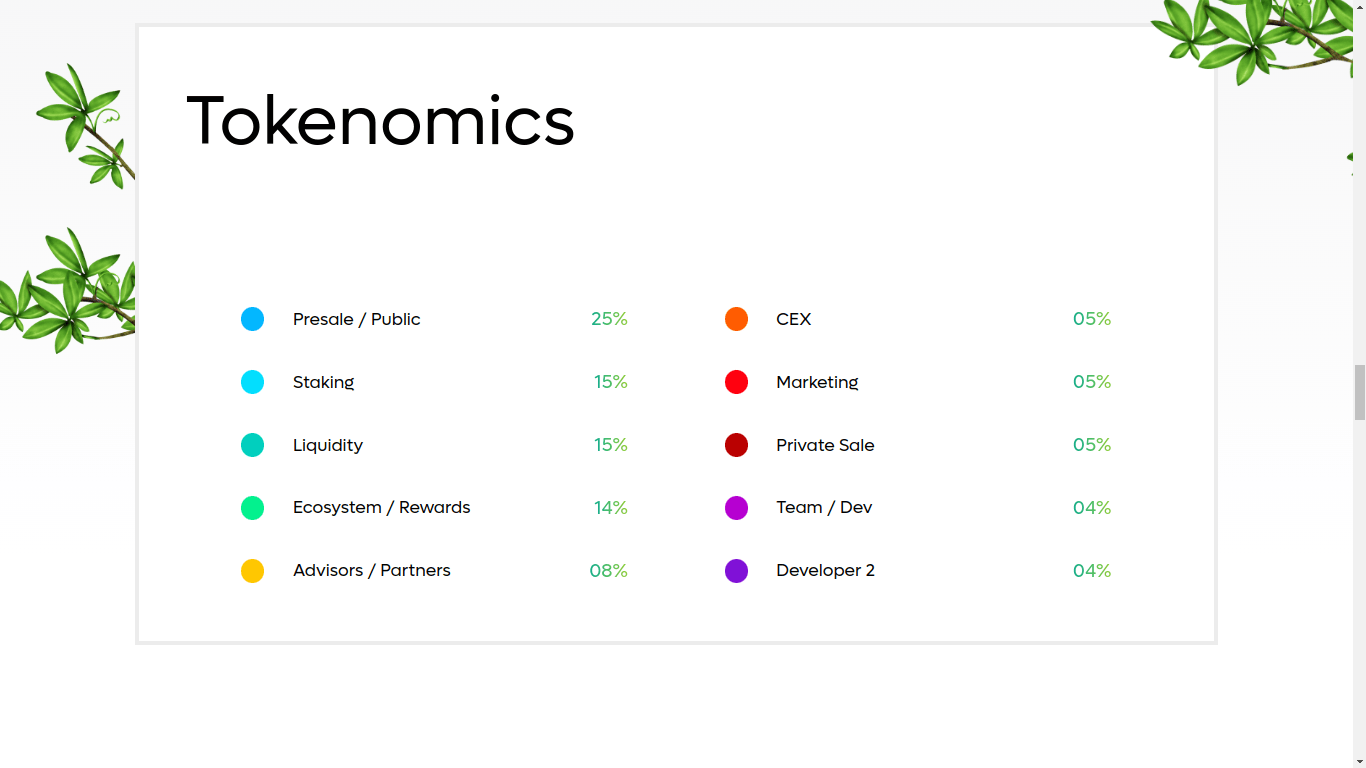Viewport: 1366px width, 768px height.
Task: Click the yellow Advisors / Partners dot
Action: (252, 571)
